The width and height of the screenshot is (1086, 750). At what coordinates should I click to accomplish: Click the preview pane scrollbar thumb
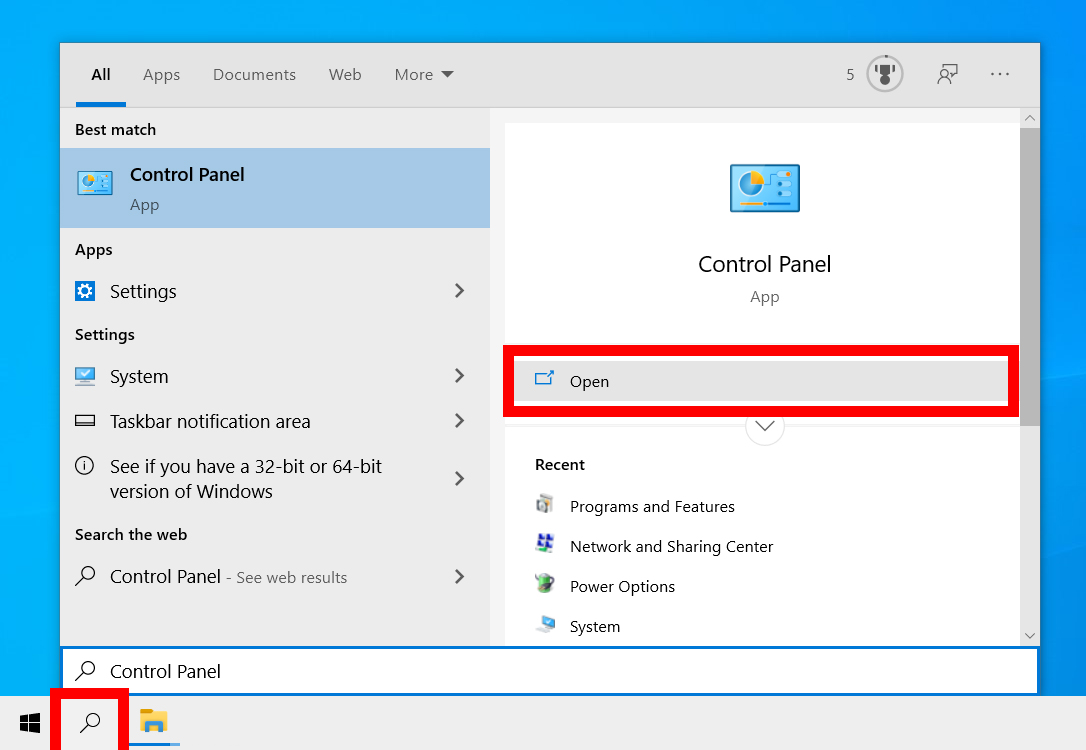coord(1030,277)
